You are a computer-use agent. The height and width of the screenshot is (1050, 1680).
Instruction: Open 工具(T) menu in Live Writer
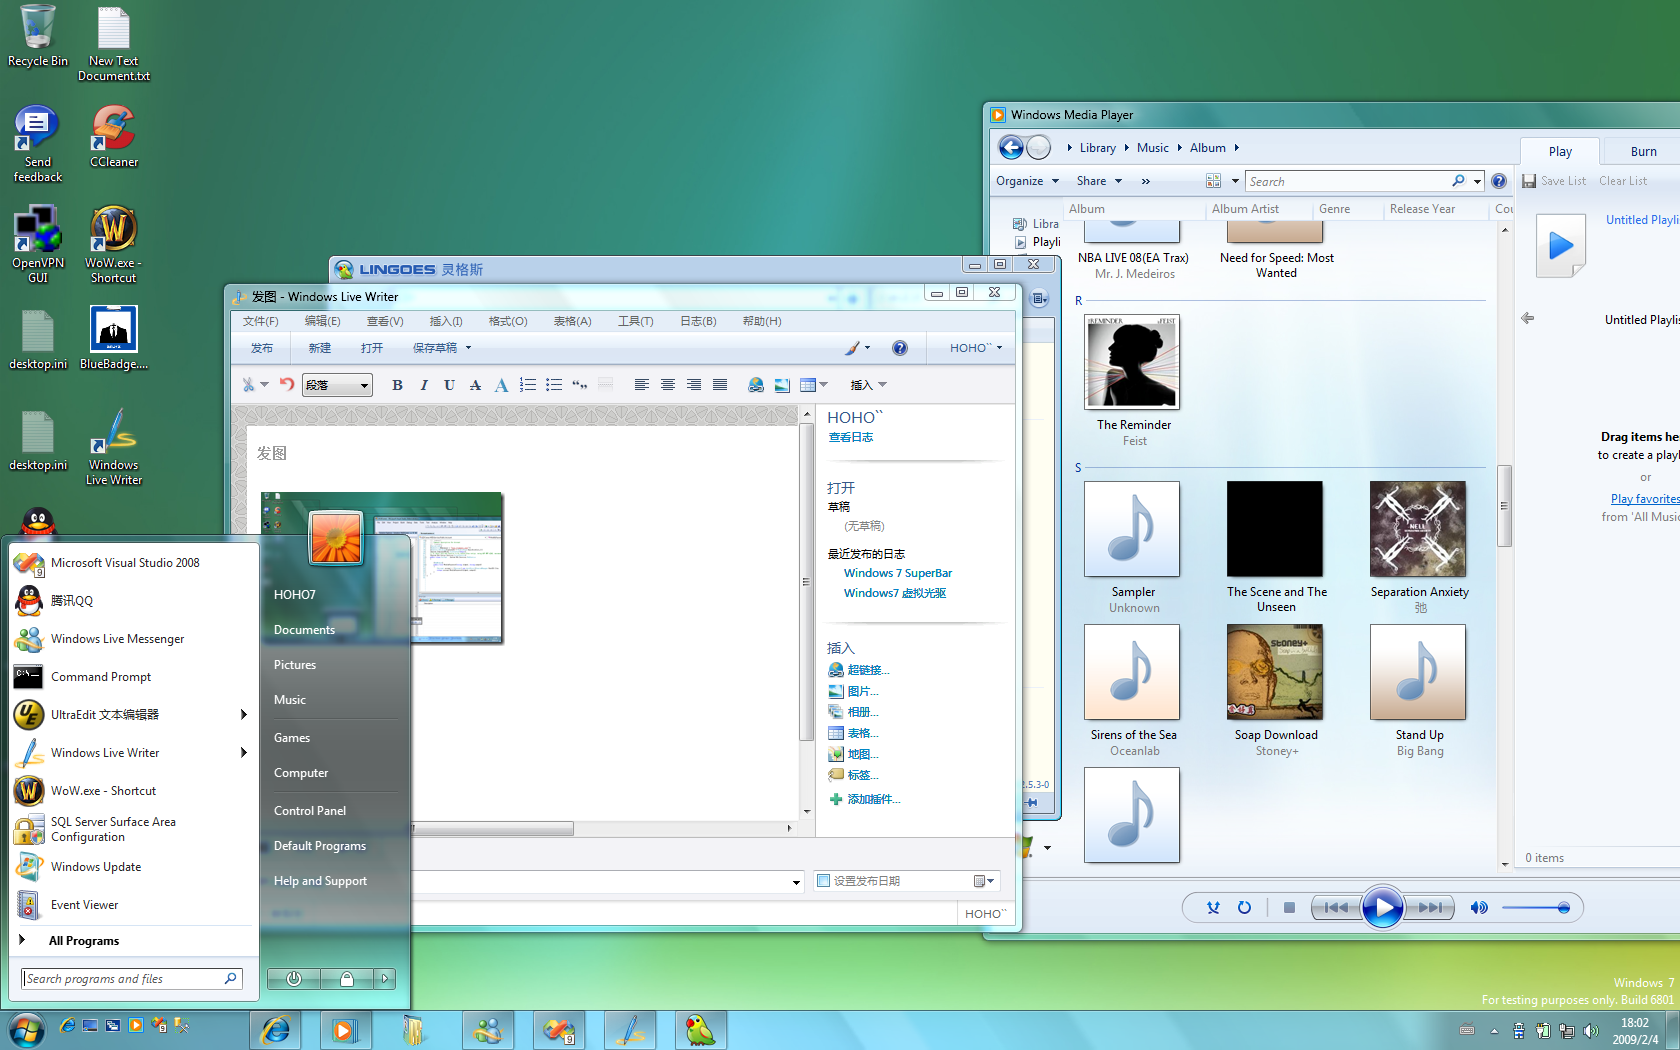[x=635, y=321]
